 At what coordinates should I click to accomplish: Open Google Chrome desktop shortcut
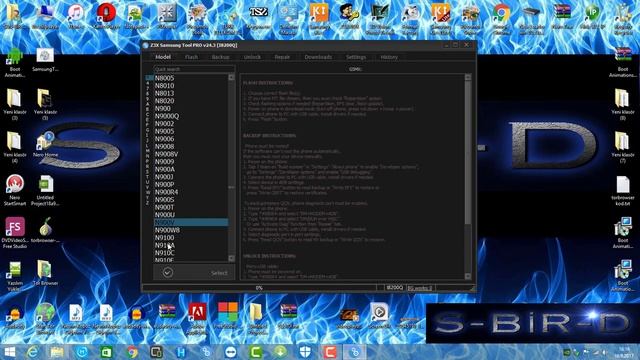[501, 16]
